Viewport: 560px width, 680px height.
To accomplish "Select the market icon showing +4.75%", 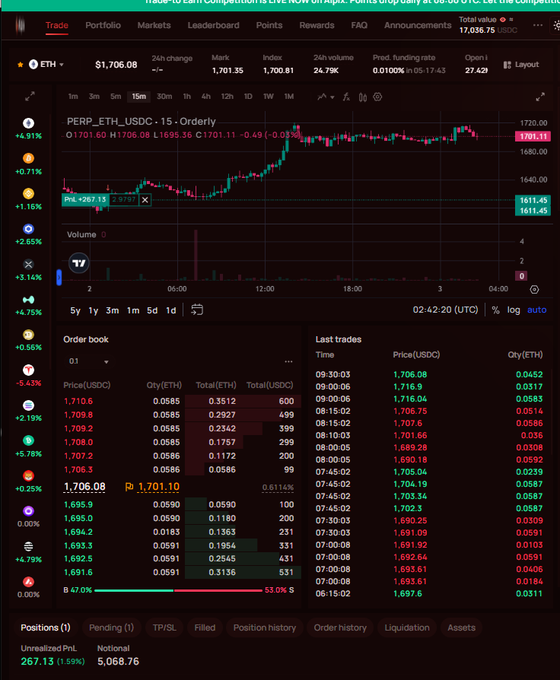I will (x=29, y=300).
